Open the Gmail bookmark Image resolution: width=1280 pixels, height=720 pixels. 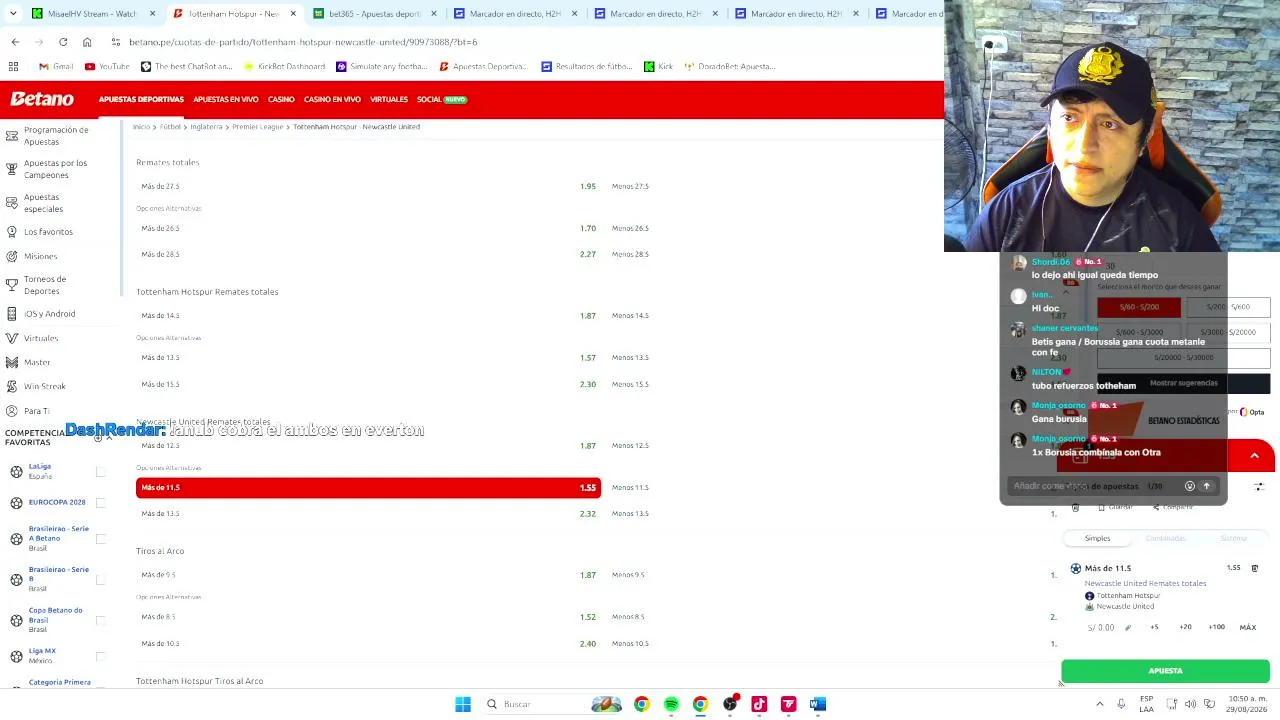pos(56,66)
